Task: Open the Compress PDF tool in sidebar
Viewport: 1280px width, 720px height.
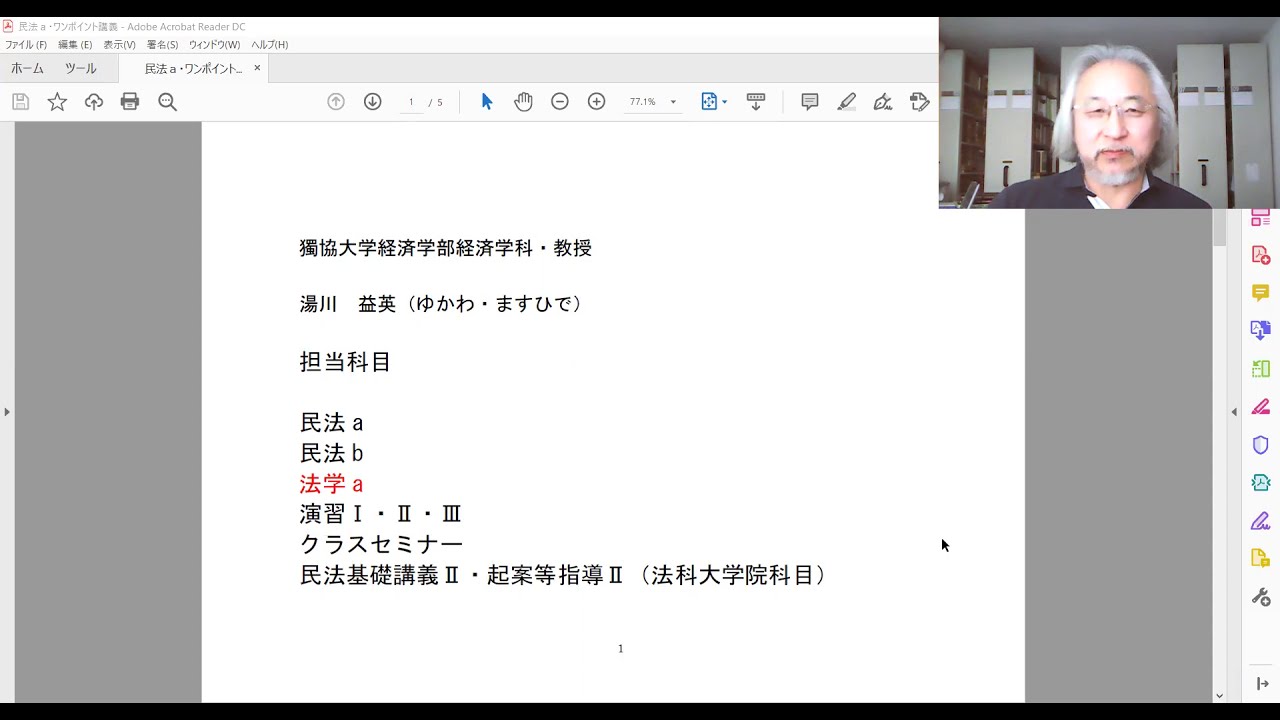Action: (x=1261, y=483)
